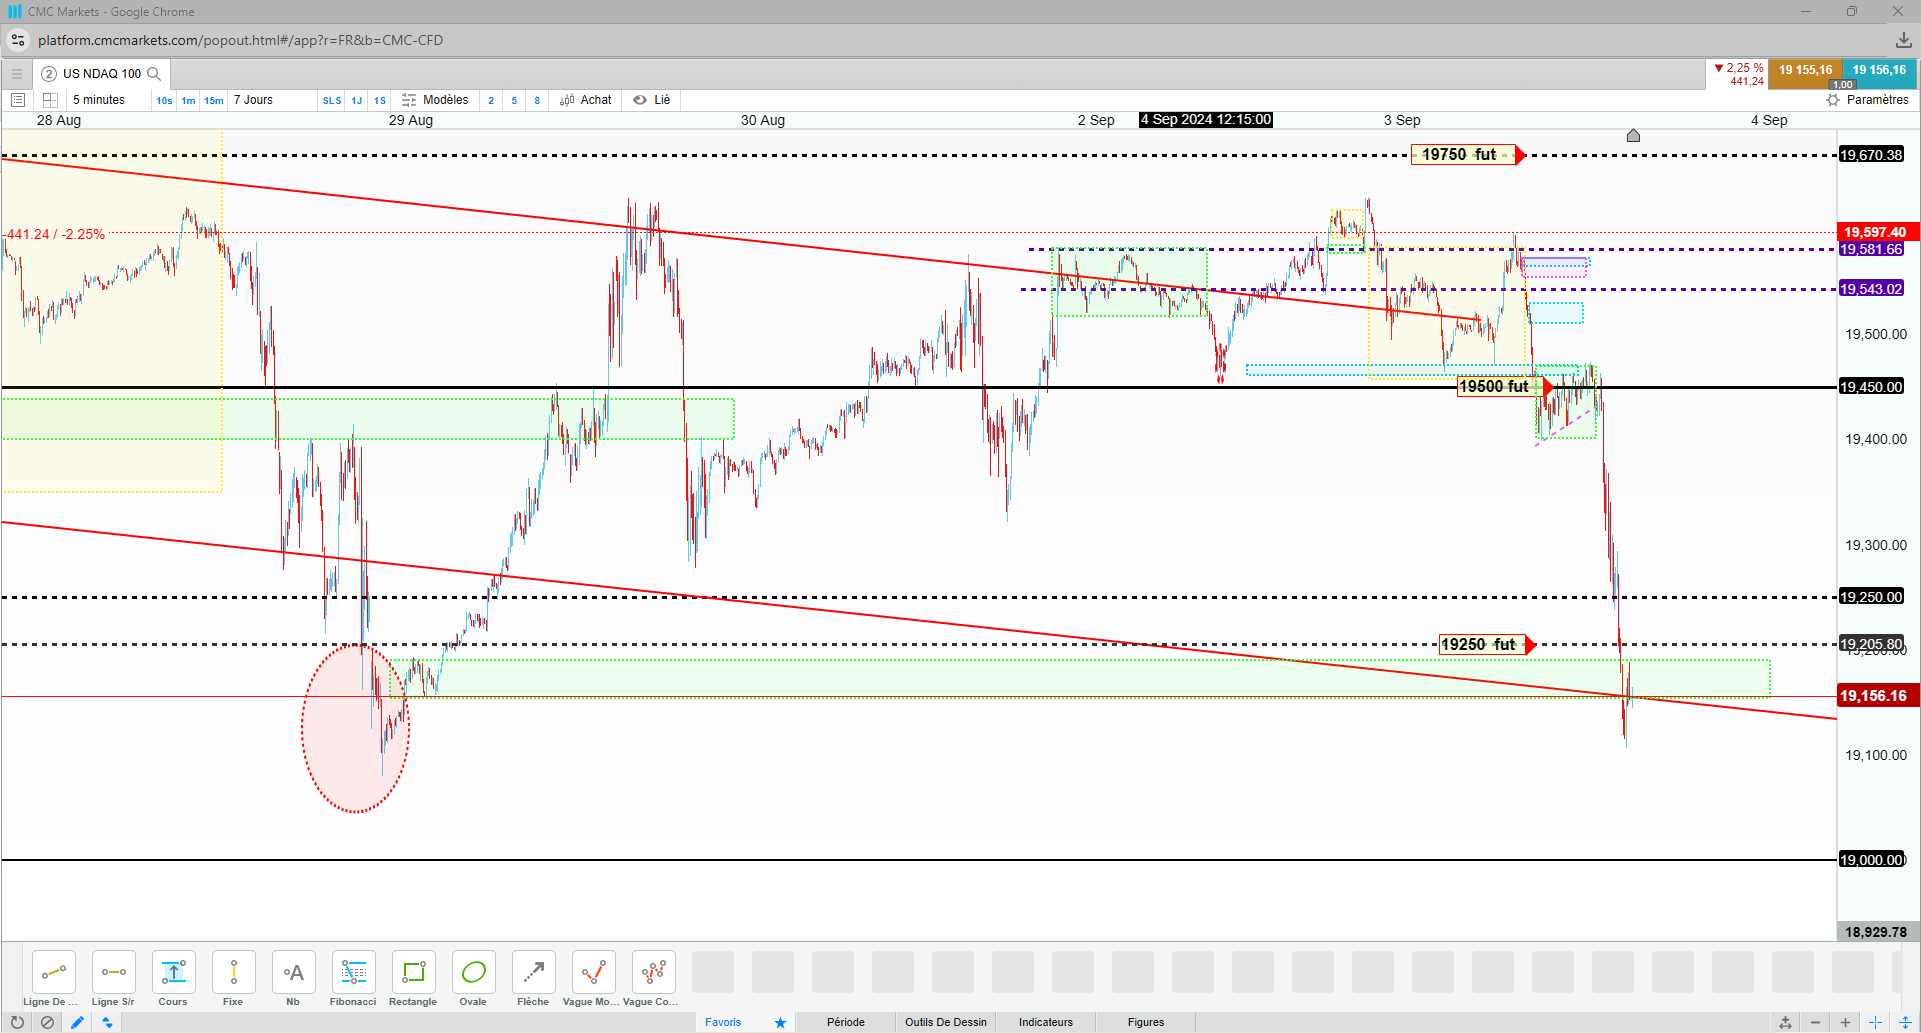This screenshot has width=1921, height=1033.
Task: Open the Outils De Dessin tab
Action: click(x=945, y=1022)
